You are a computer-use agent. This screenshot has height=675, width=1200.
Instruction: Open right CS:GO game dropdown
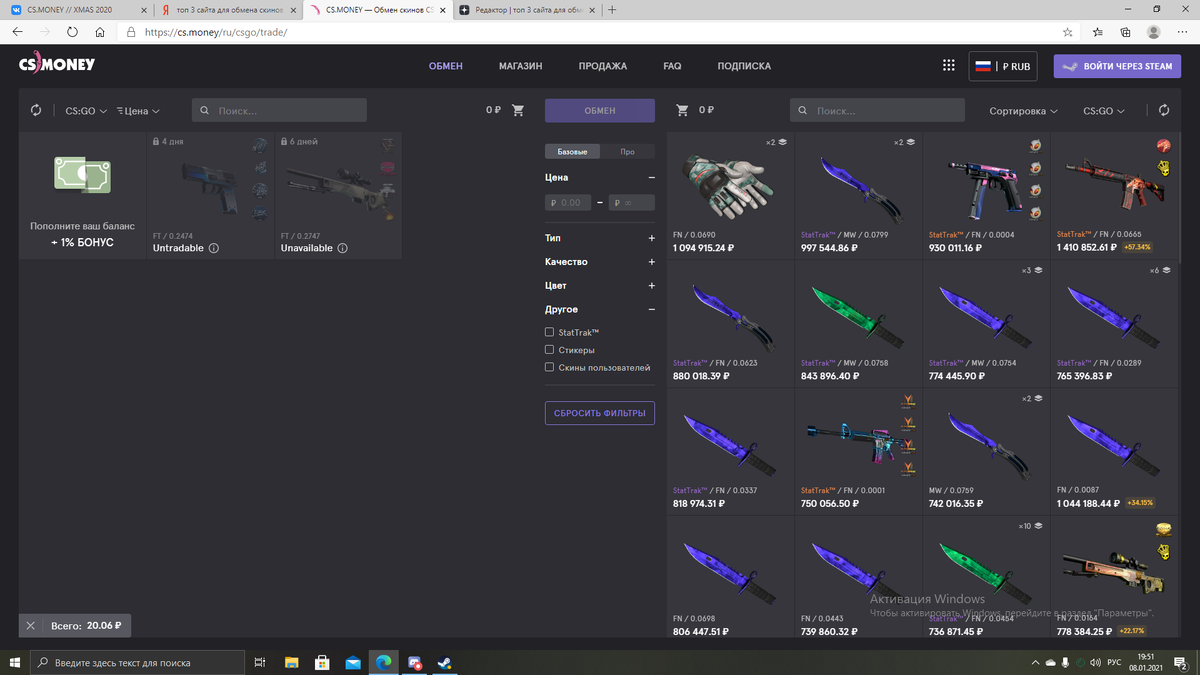(x=1104, y=111)
